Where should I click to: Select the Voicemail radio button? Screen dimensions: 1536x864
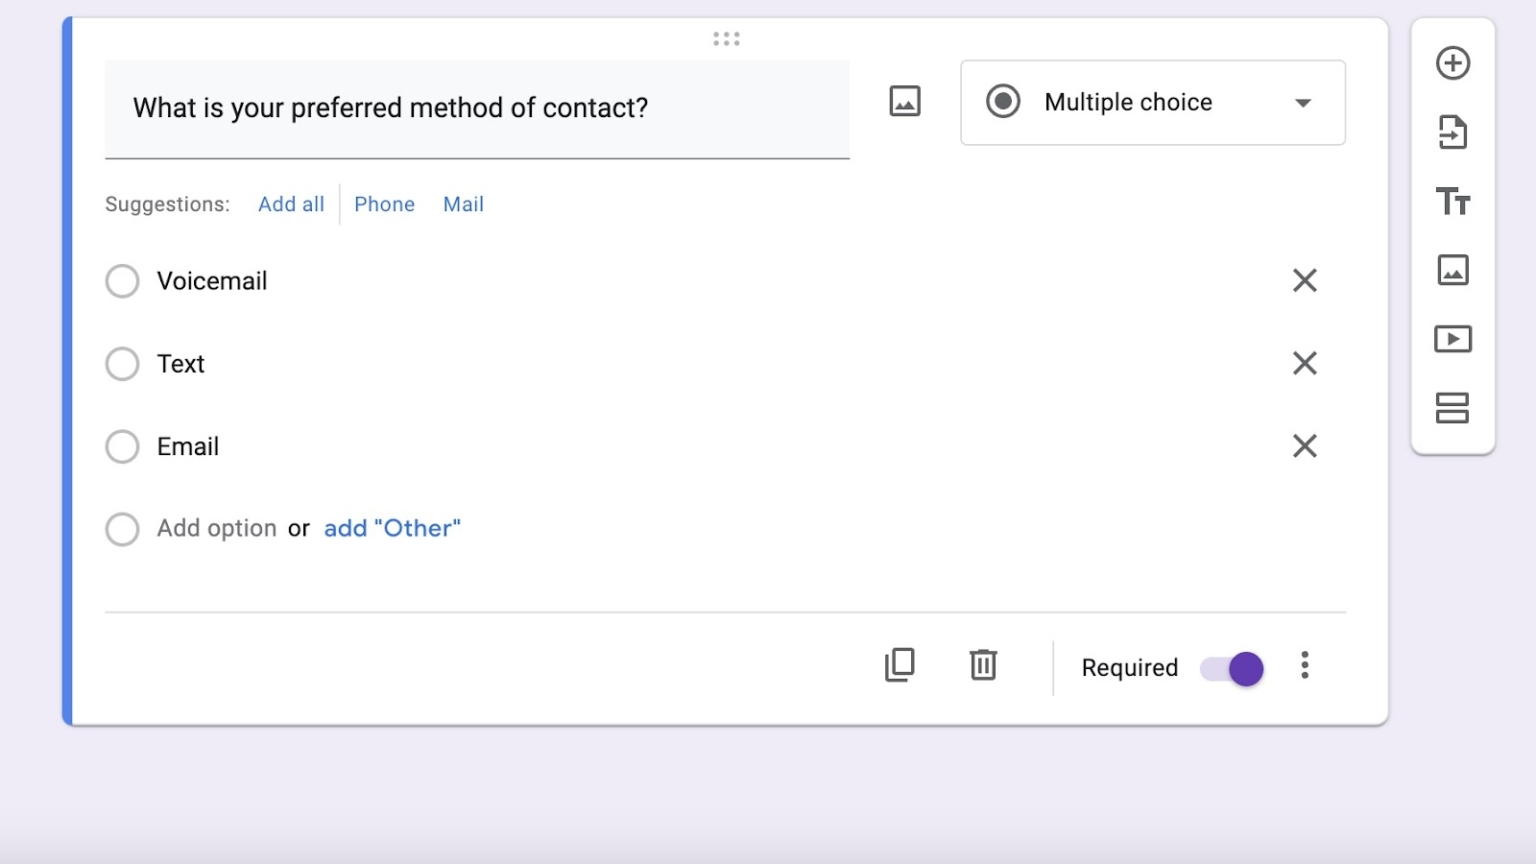click(122, 281)
